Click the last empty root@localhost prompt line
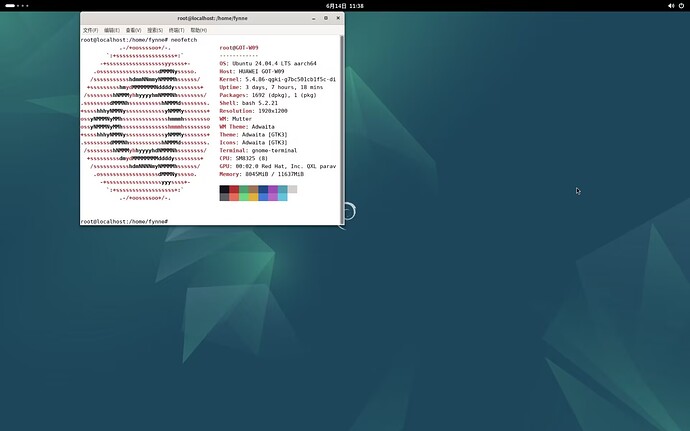 point(124,221)
